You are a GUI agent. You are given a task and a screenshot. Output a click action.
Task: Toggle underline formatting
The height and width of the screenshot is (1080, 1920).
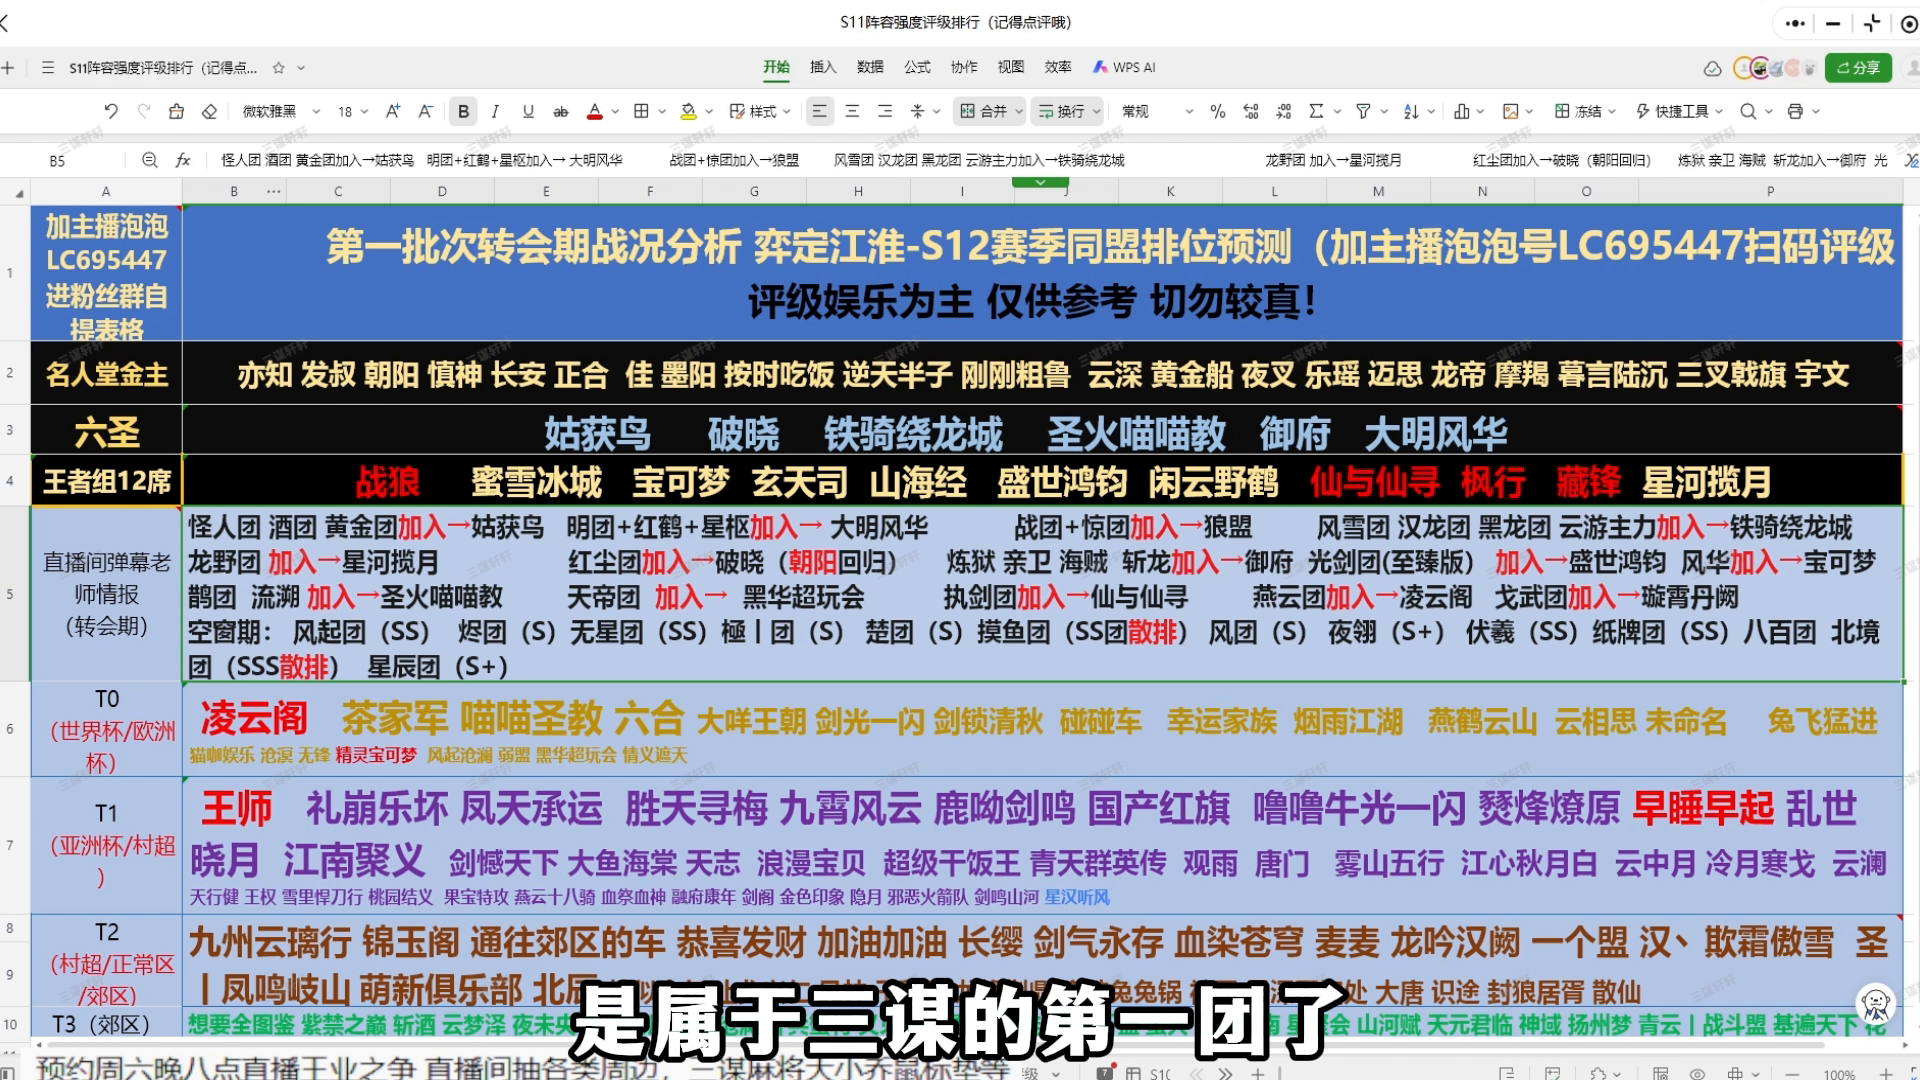(x=528, y=111)
